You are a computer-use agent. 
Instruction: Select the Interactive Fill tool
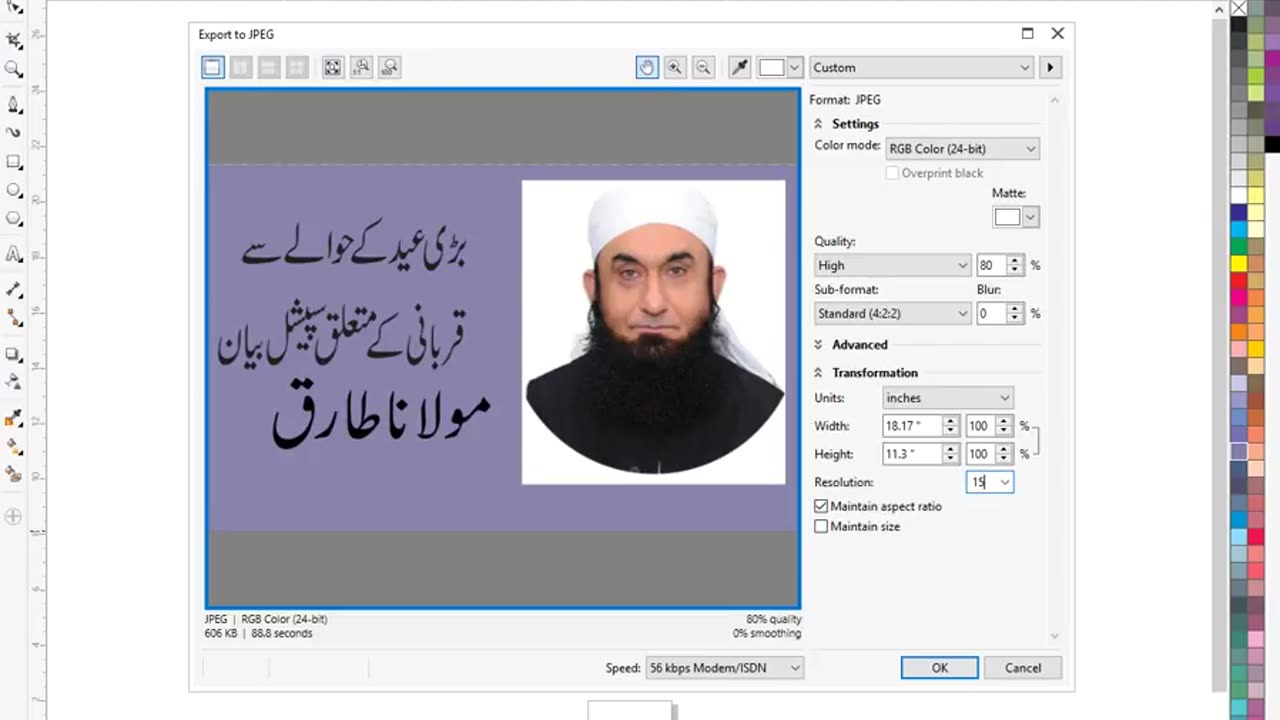pyautogui.click(x=14, y=446)
